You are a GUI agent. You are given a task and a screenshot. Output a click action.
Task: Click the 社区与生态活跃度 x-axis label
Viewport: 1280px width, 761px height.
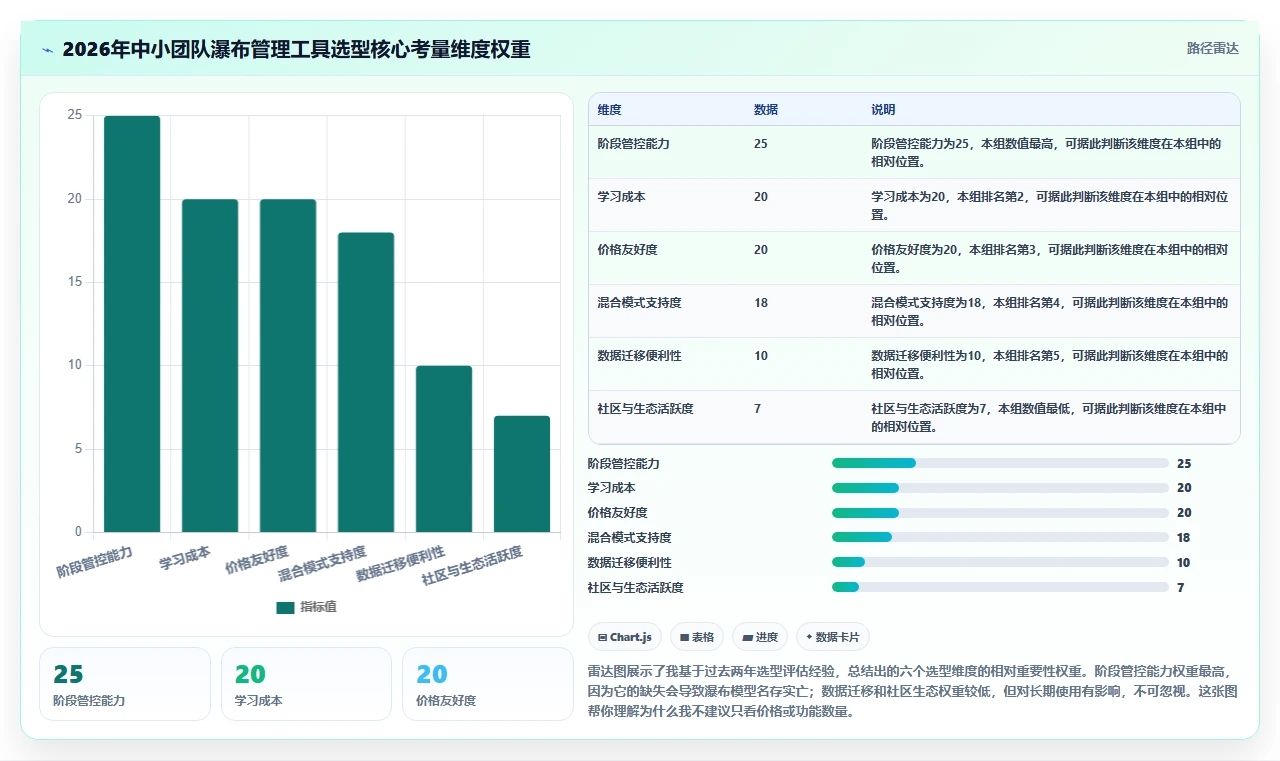tap(472, 566)
